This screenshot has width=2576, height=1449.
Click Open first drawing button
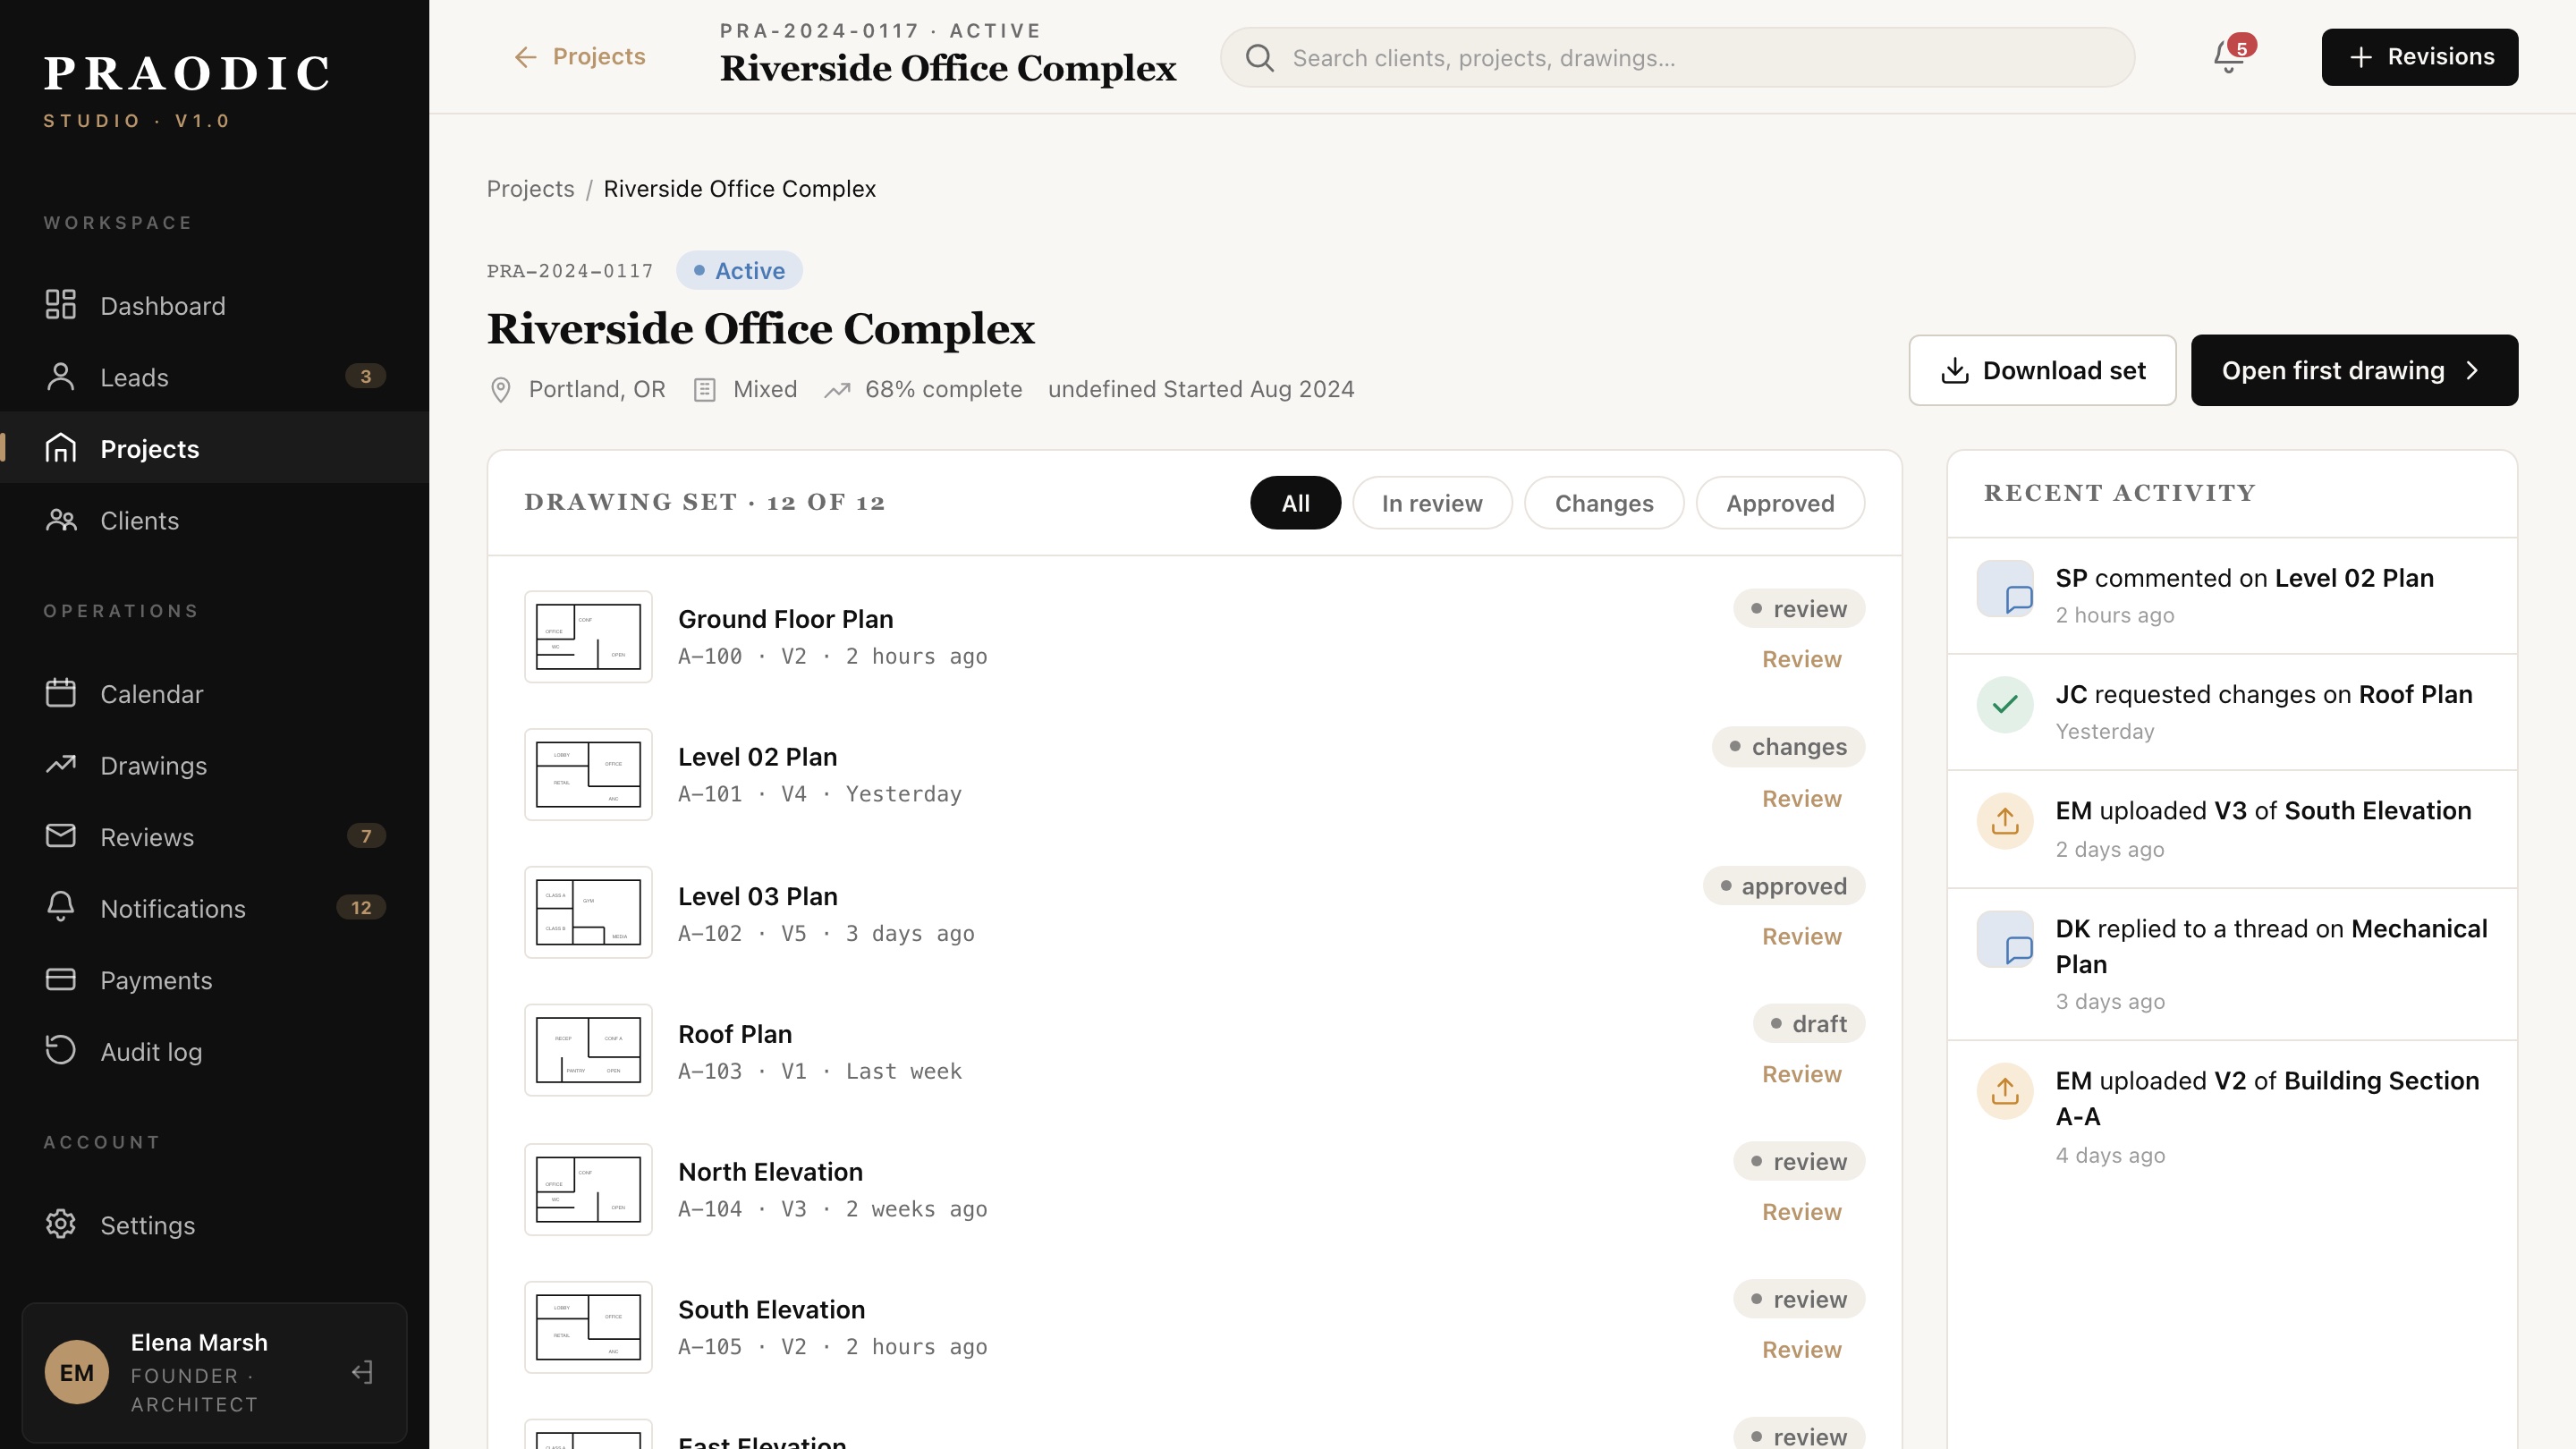(2354, 370)
